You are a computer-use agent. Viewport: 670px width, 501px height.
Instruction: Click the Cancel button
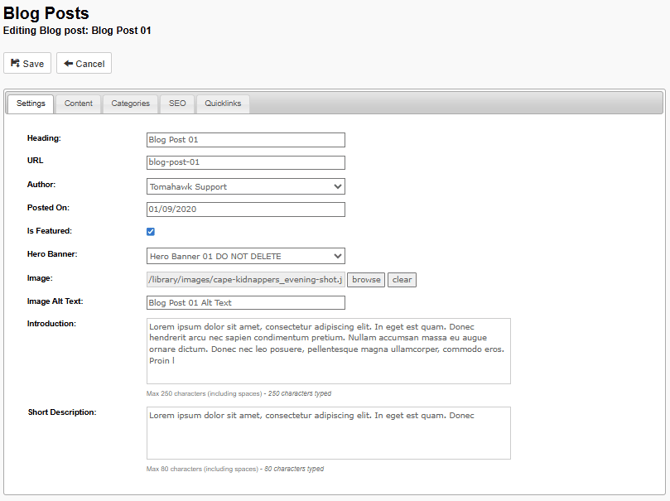(84, 63)
